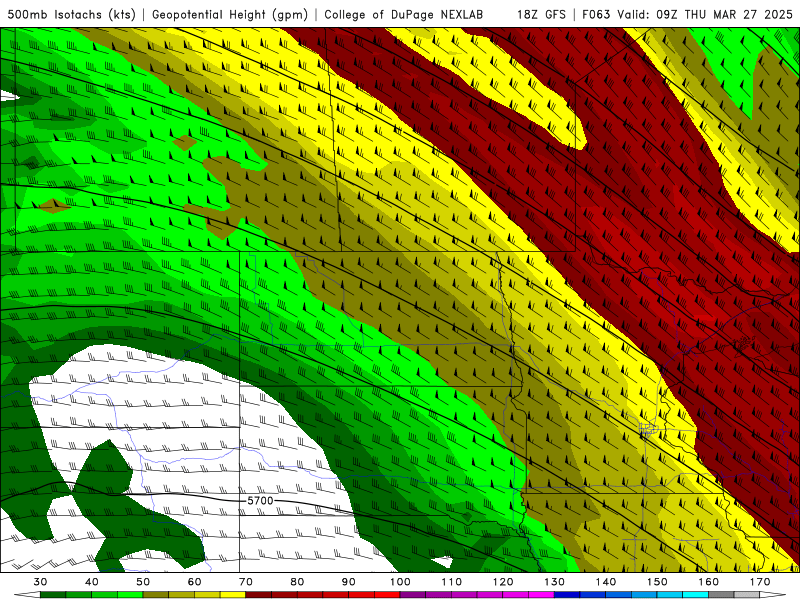Pick the dark red swatch starting at 70 knots

[x=259, y=595]
